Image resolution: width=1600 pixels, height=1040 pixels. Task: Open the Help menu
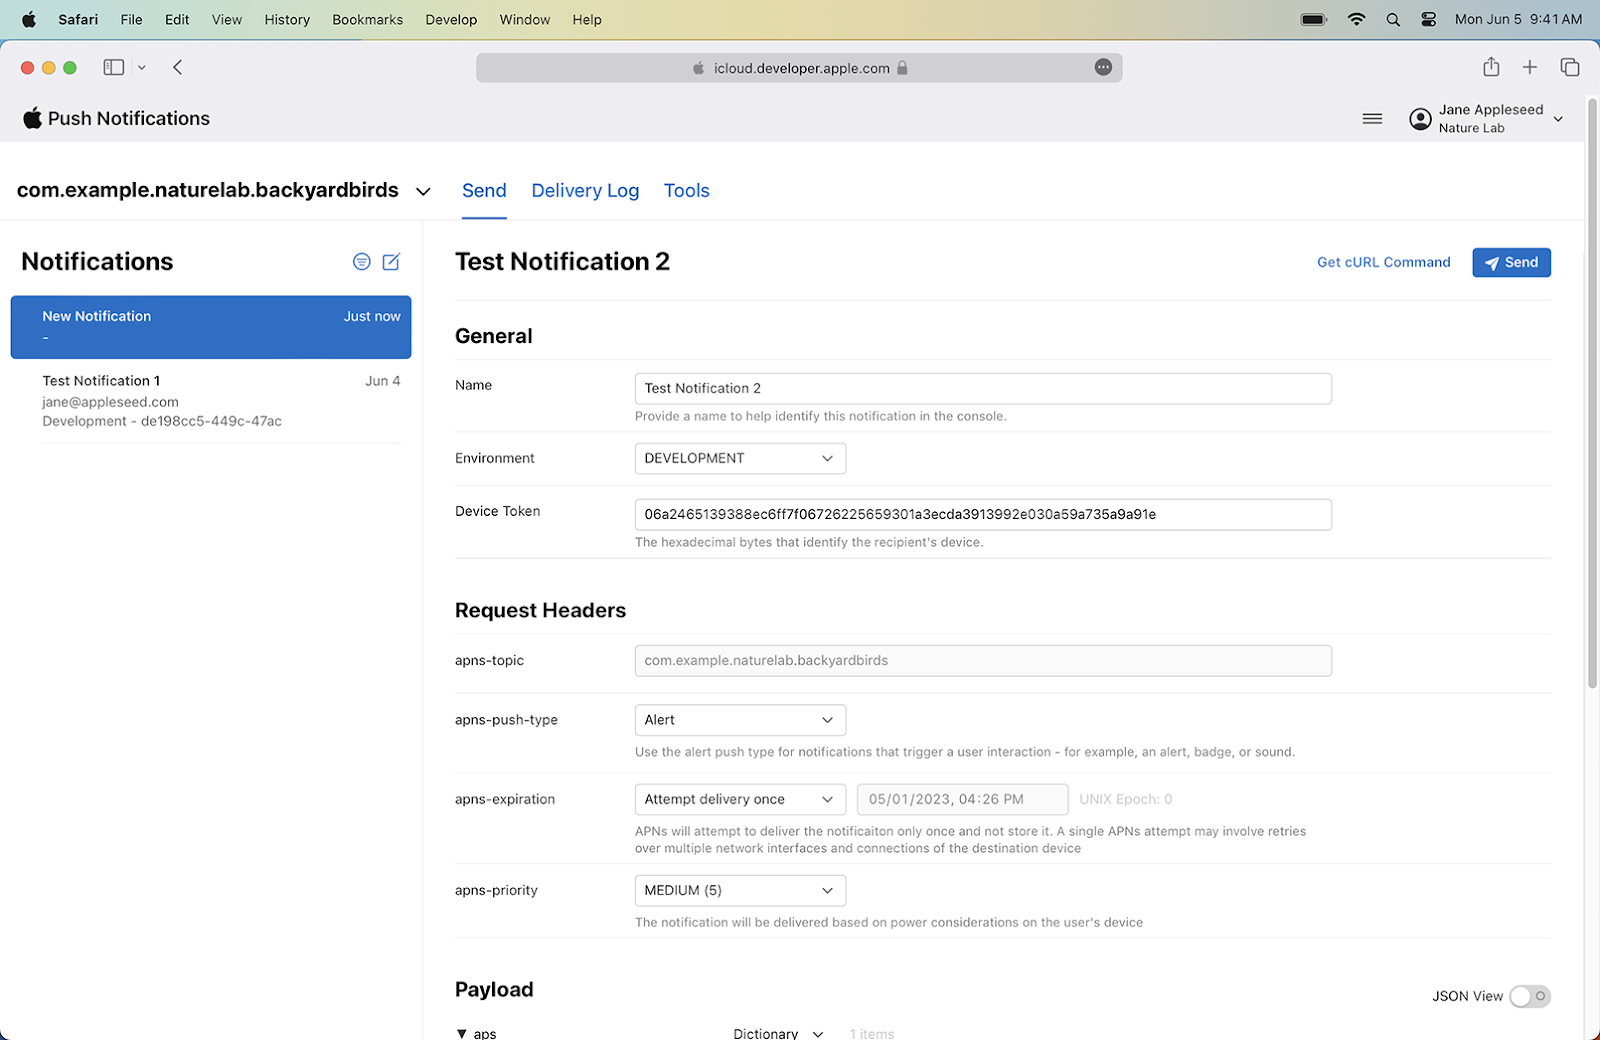[x=587, y=19]
